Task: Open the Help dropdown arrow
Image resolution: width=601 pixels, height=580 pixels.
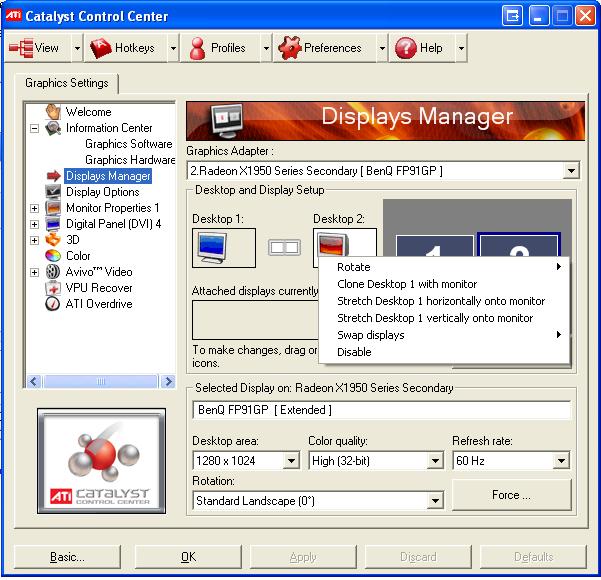Action: coord(461,48)
